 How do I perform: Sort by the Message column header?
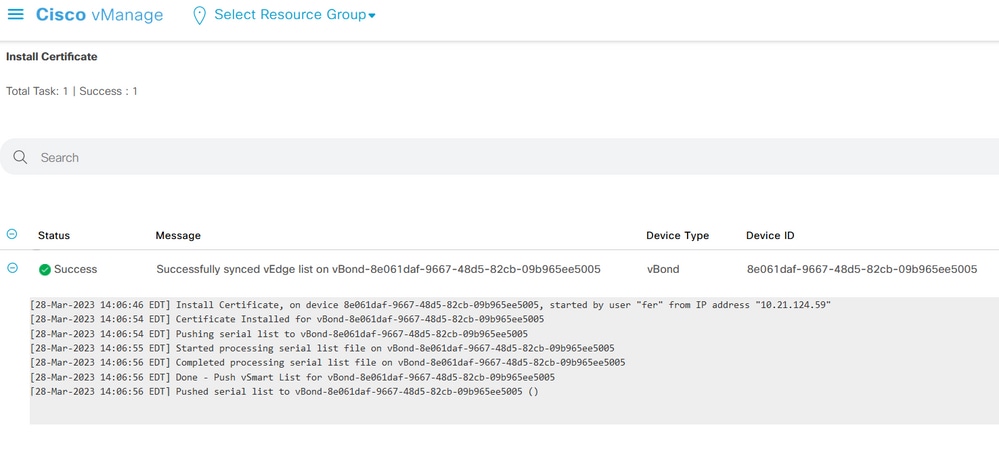(178, 235)
